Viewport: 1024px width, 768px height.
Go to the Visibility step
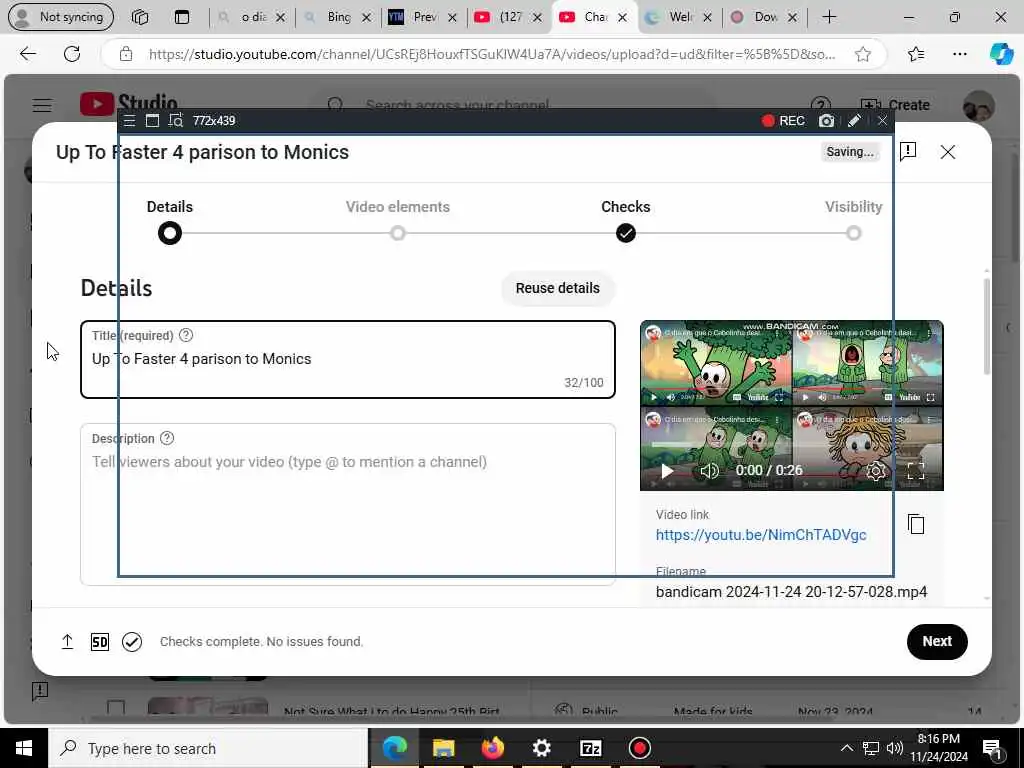click(854, 221)
